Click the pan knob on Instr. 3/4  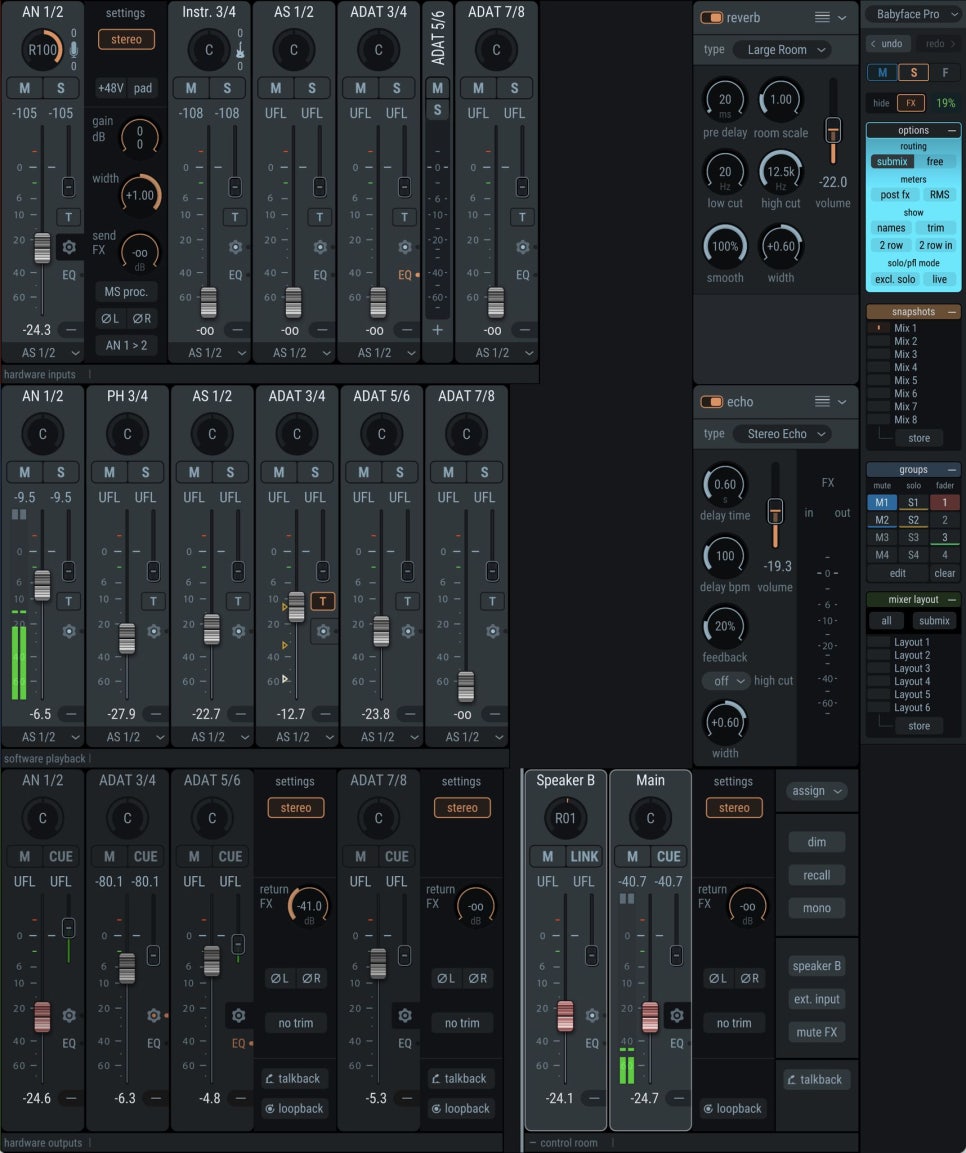pyautogui.click(x=209, y=50)
